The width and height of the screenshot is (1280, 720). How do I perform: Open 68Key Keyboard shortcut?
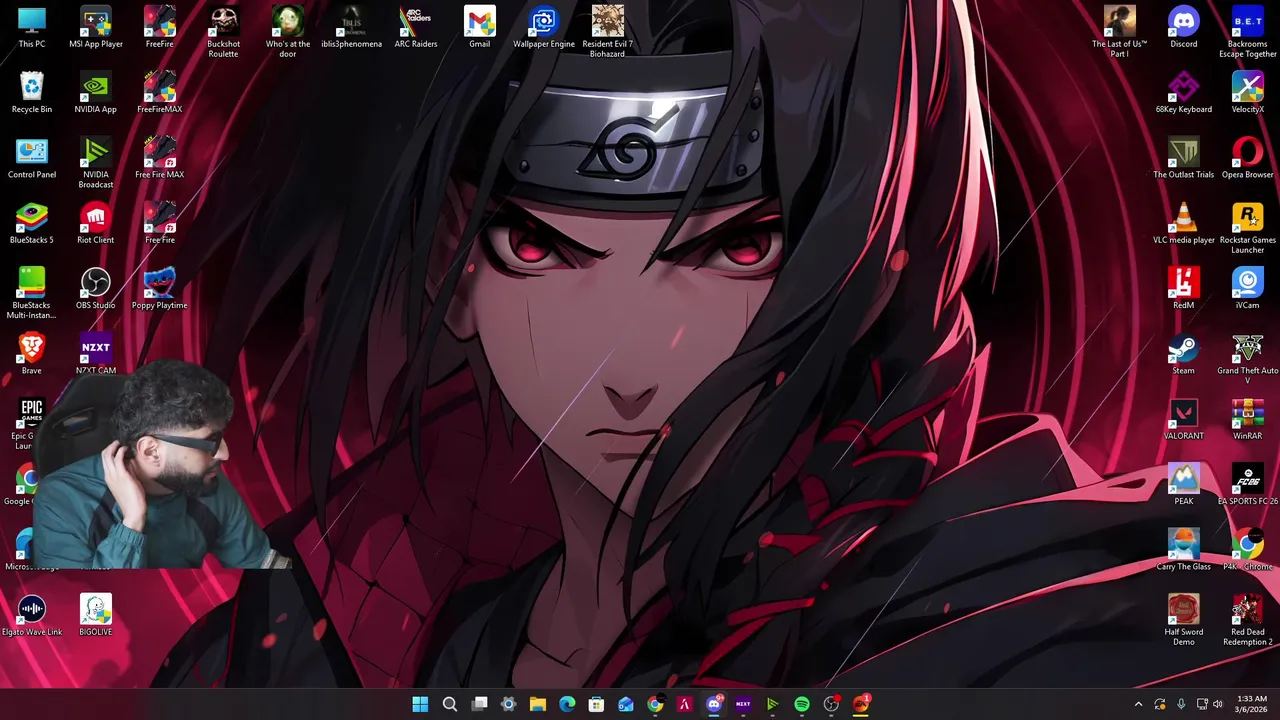[1184, 92]
